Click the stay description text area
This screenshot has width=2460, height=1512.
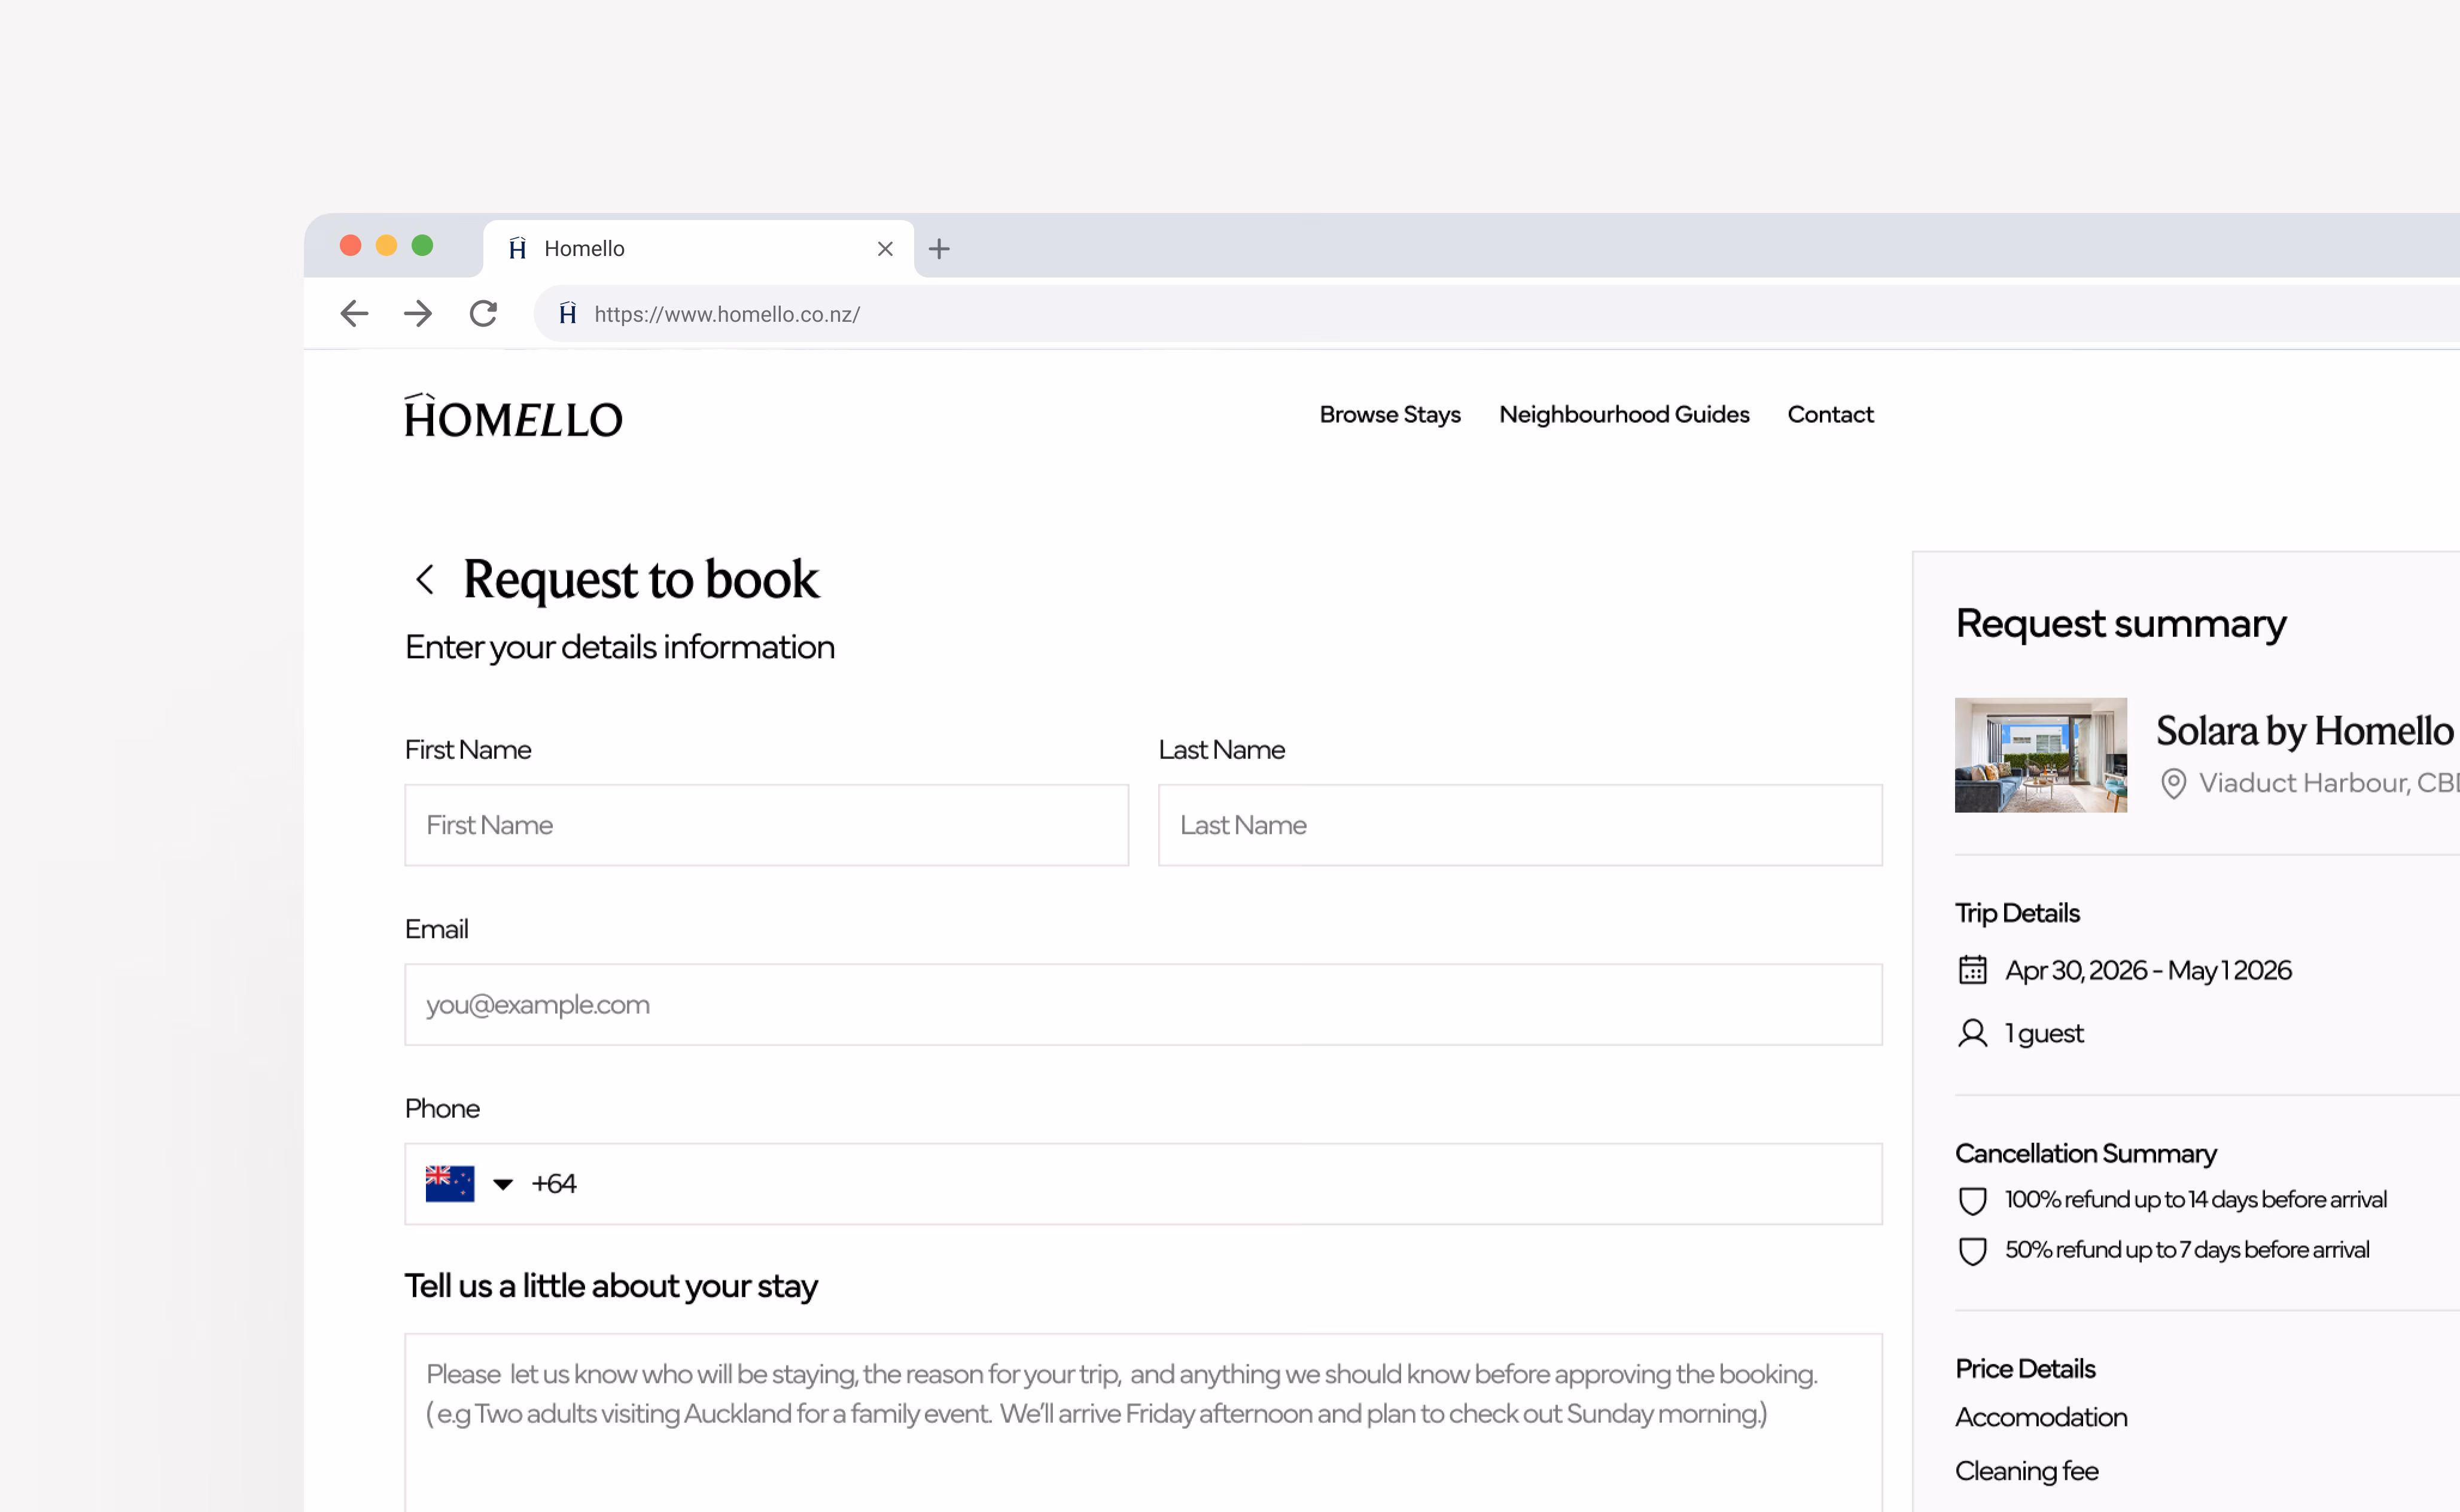[x=1143, y=1423]
